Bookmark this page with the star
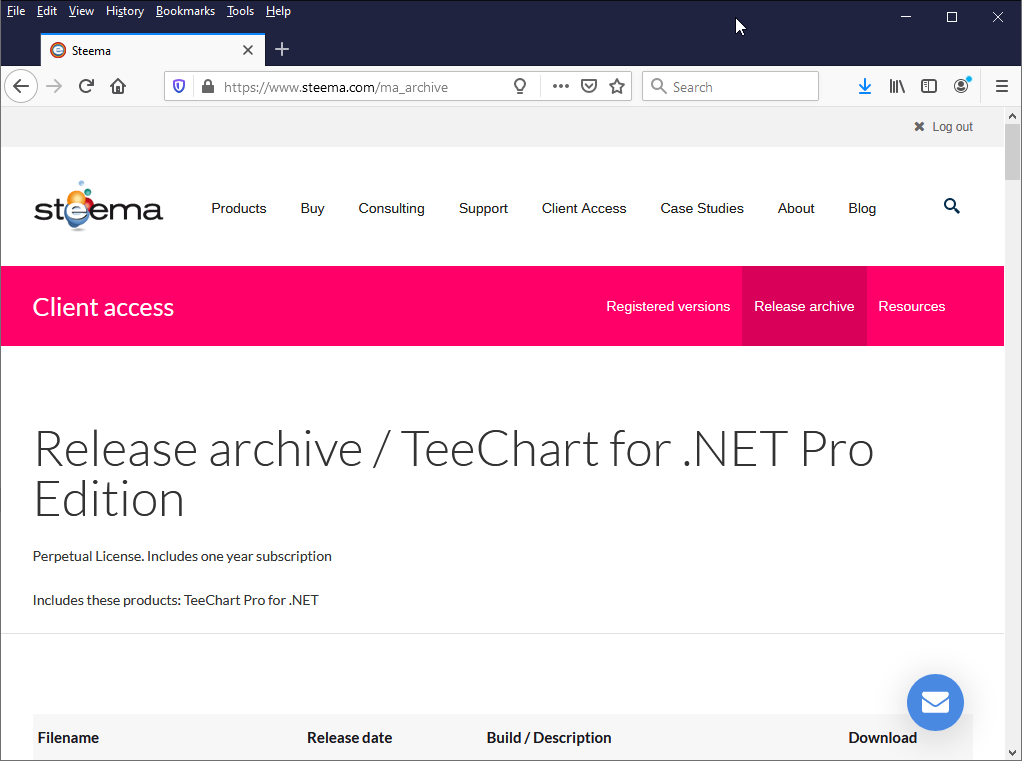The image size is (1022, 761). click(x=617, y=86)
